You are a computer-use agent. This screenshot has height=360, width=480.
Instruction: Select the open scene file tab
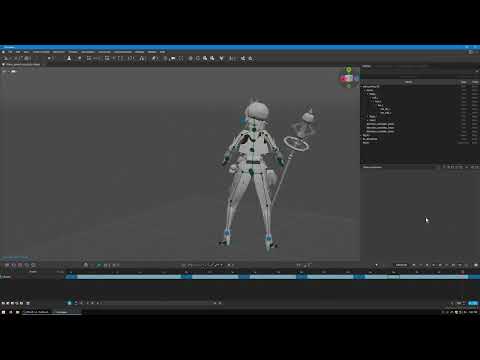pyautogui.click(x=22, y=64)
